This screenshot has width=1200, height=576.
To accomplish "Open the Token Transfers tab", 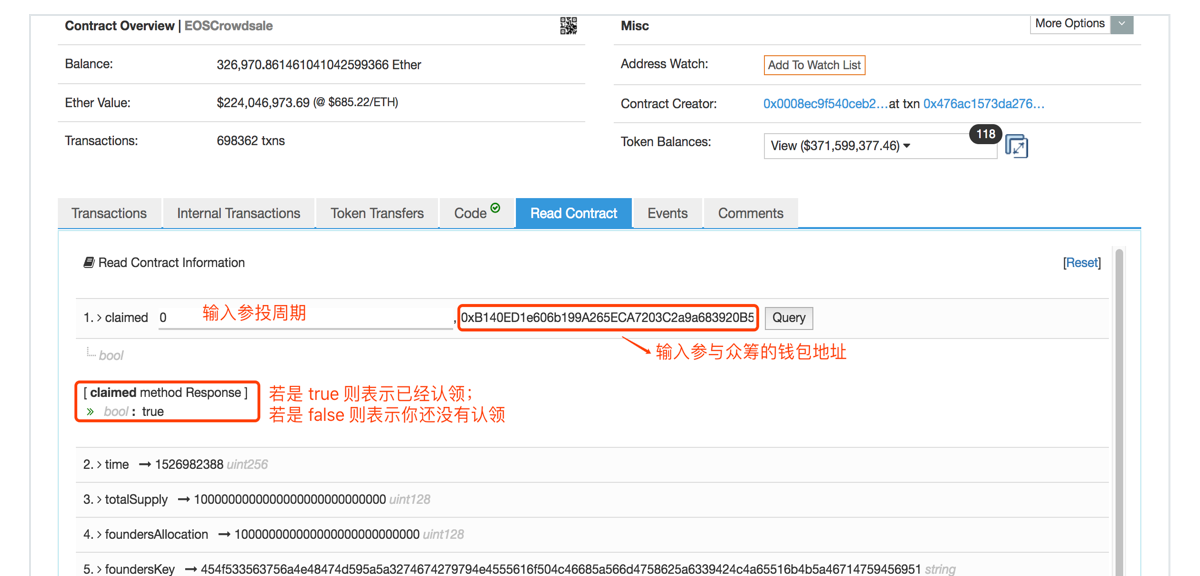I will point(377,213).
